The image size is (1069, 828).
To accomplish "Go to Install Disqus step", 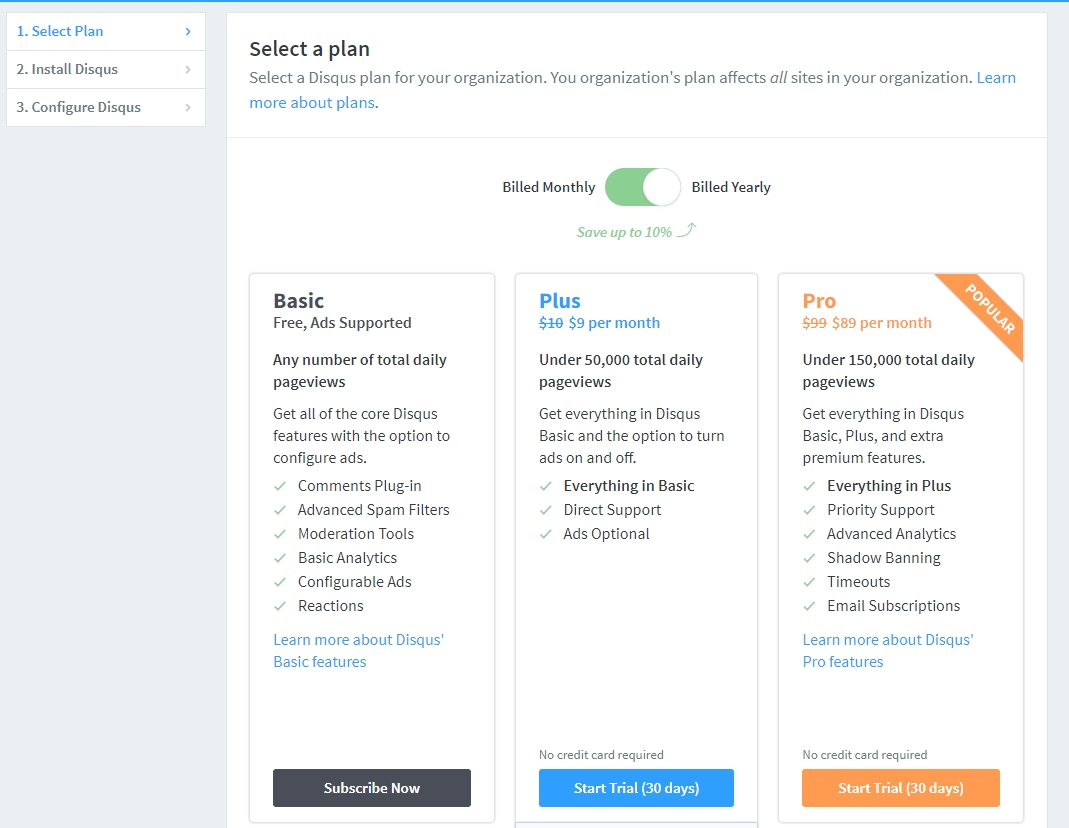I will coord(106,70).
